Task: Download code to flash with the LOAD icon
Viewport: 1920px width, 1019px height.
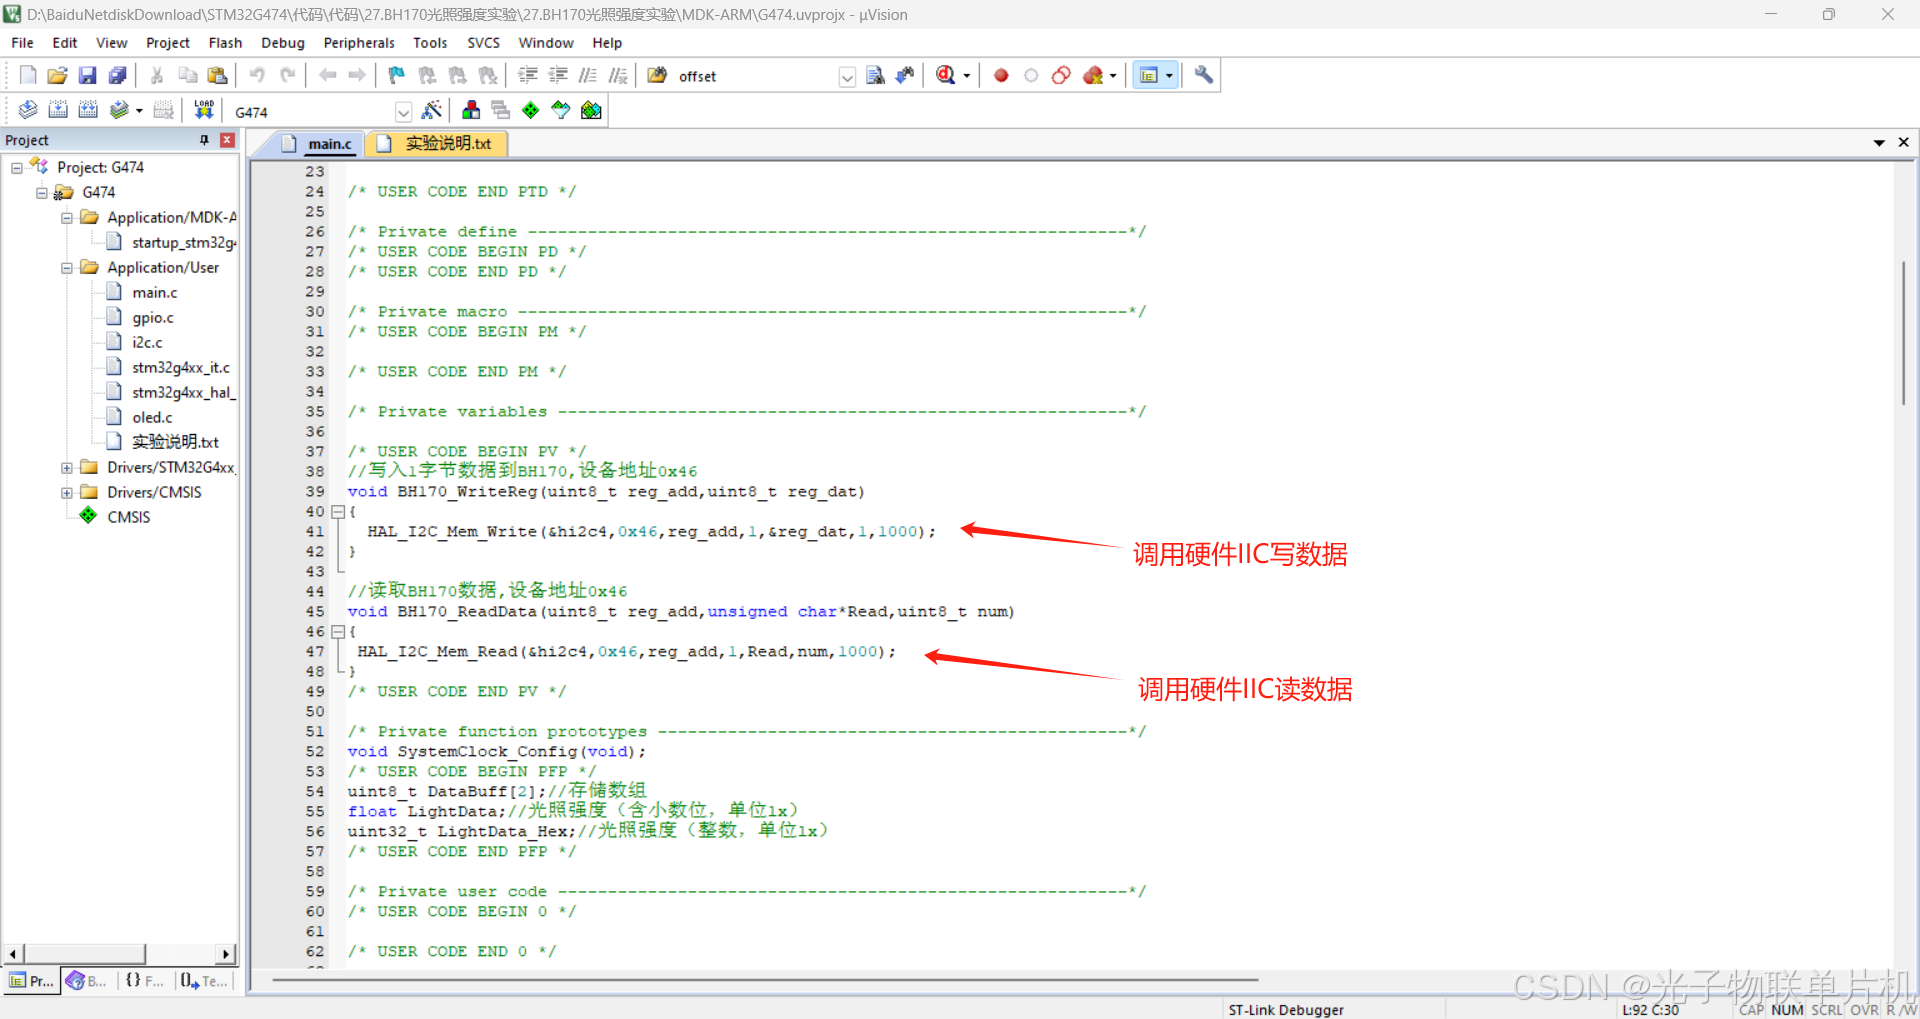Action: [204, 110]
